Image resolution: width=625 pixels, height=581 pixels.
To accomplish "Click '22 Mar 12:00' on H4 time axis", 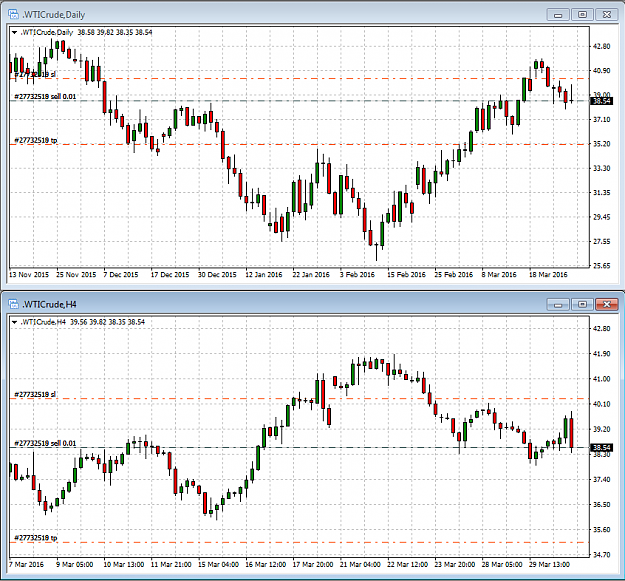I will click(407, 565).
